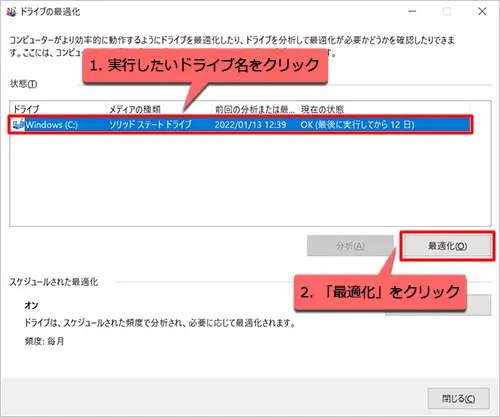Screen dimensions: 500x417
Task: Click the 前回の分析または最... column header
Action: (255, 109)
